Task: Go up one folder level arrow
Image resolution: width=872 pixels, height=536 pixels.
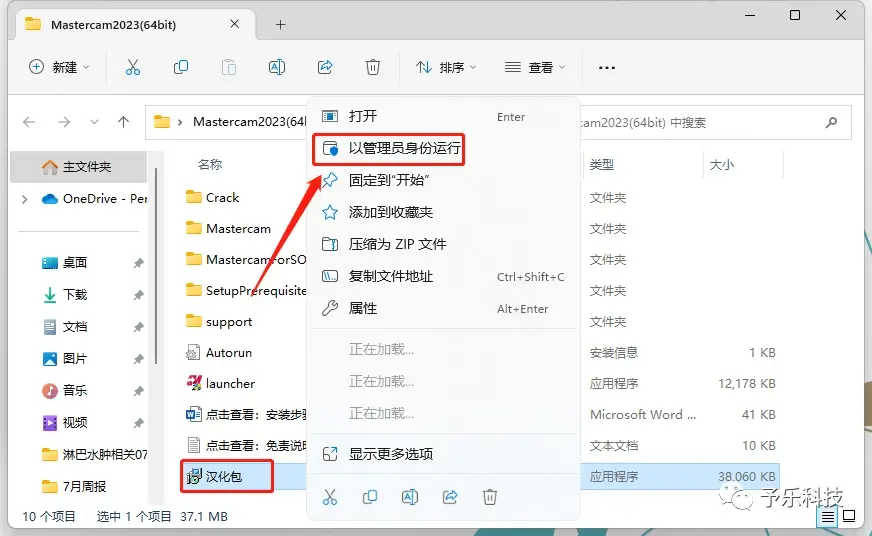Action: pyautogui.click(x=123, y=122)
